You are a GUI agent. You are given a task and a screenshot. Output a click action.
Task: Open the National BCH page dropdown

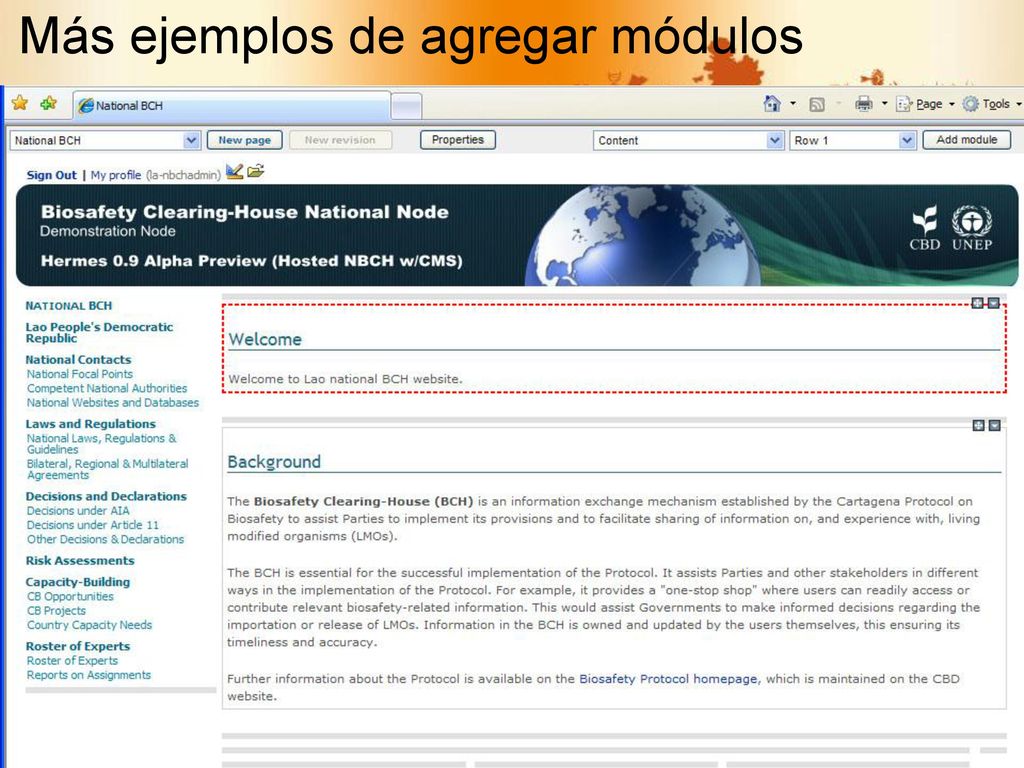104,140
